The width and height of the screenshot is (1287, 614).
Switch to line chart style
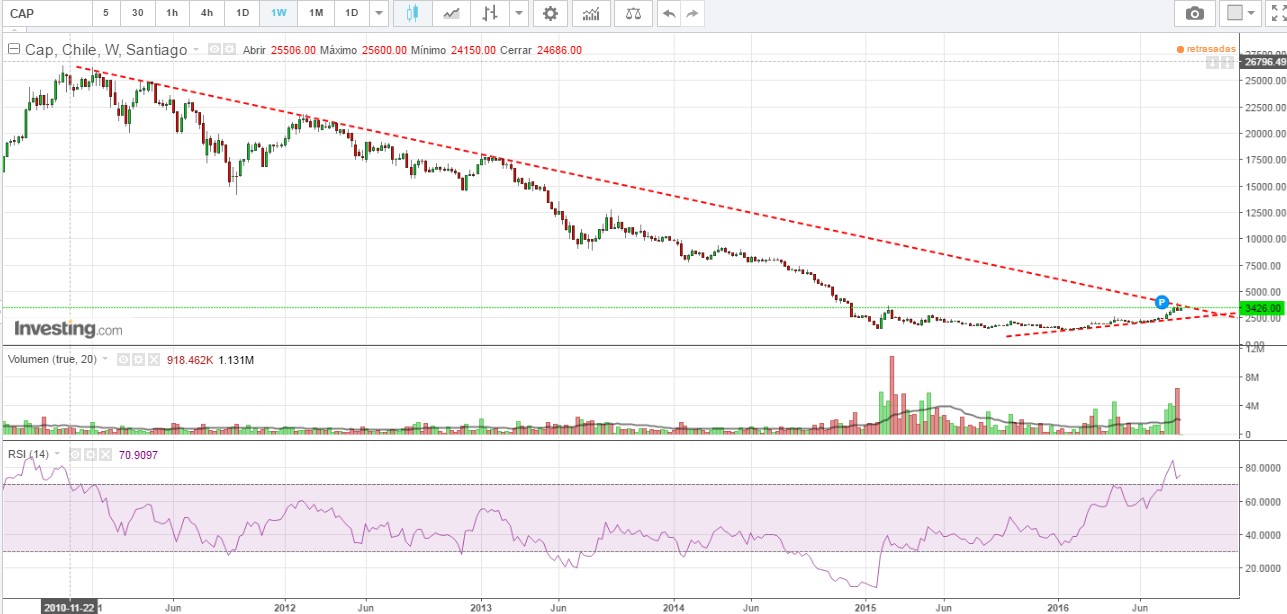click(x=452, y=13)
